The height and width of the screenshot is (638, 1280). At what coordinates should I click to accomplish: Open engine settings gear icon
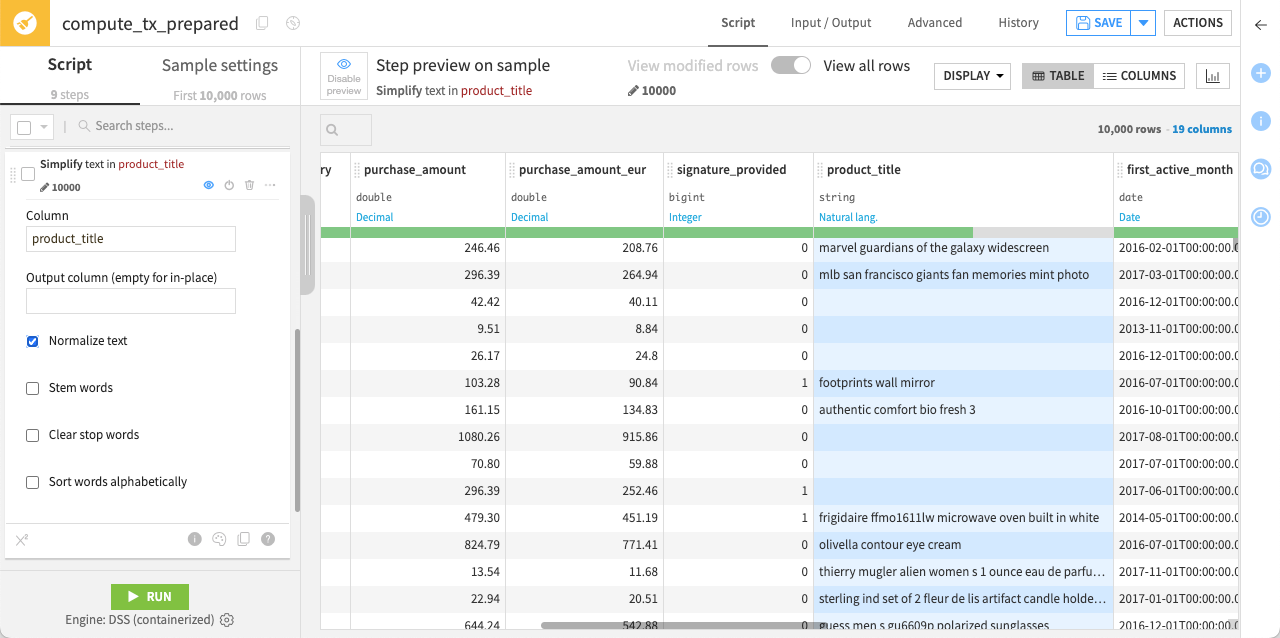227,620
